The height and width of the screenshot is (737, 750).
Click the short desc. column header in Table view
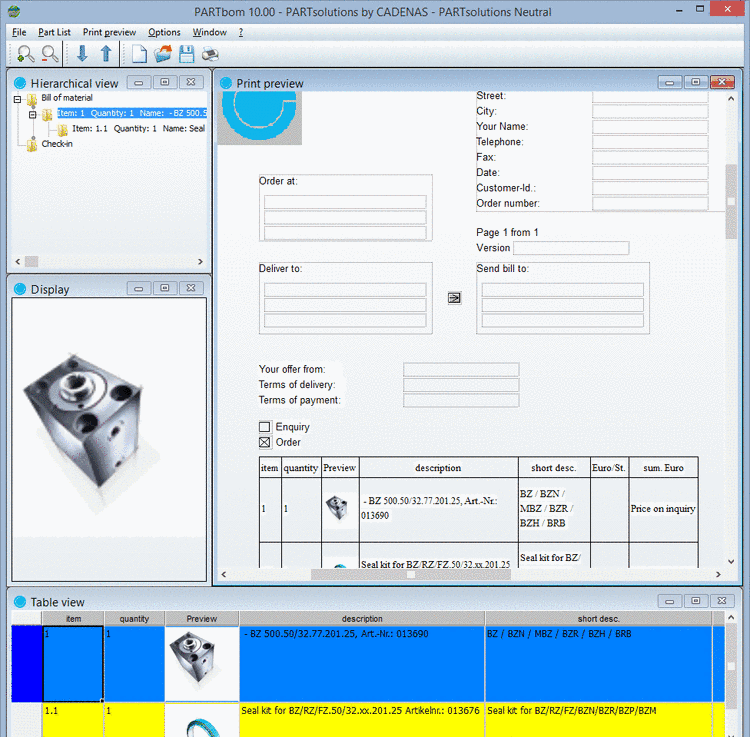coord(598,618)
